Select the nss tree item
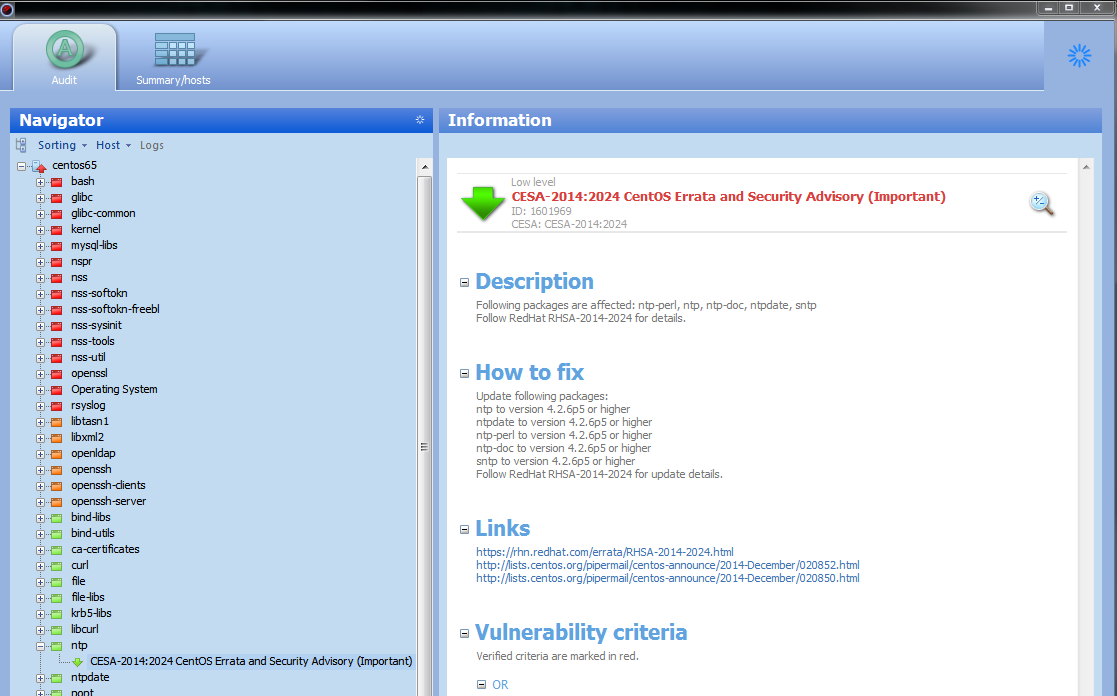1117x696 pixels. [x=79, y=278]
